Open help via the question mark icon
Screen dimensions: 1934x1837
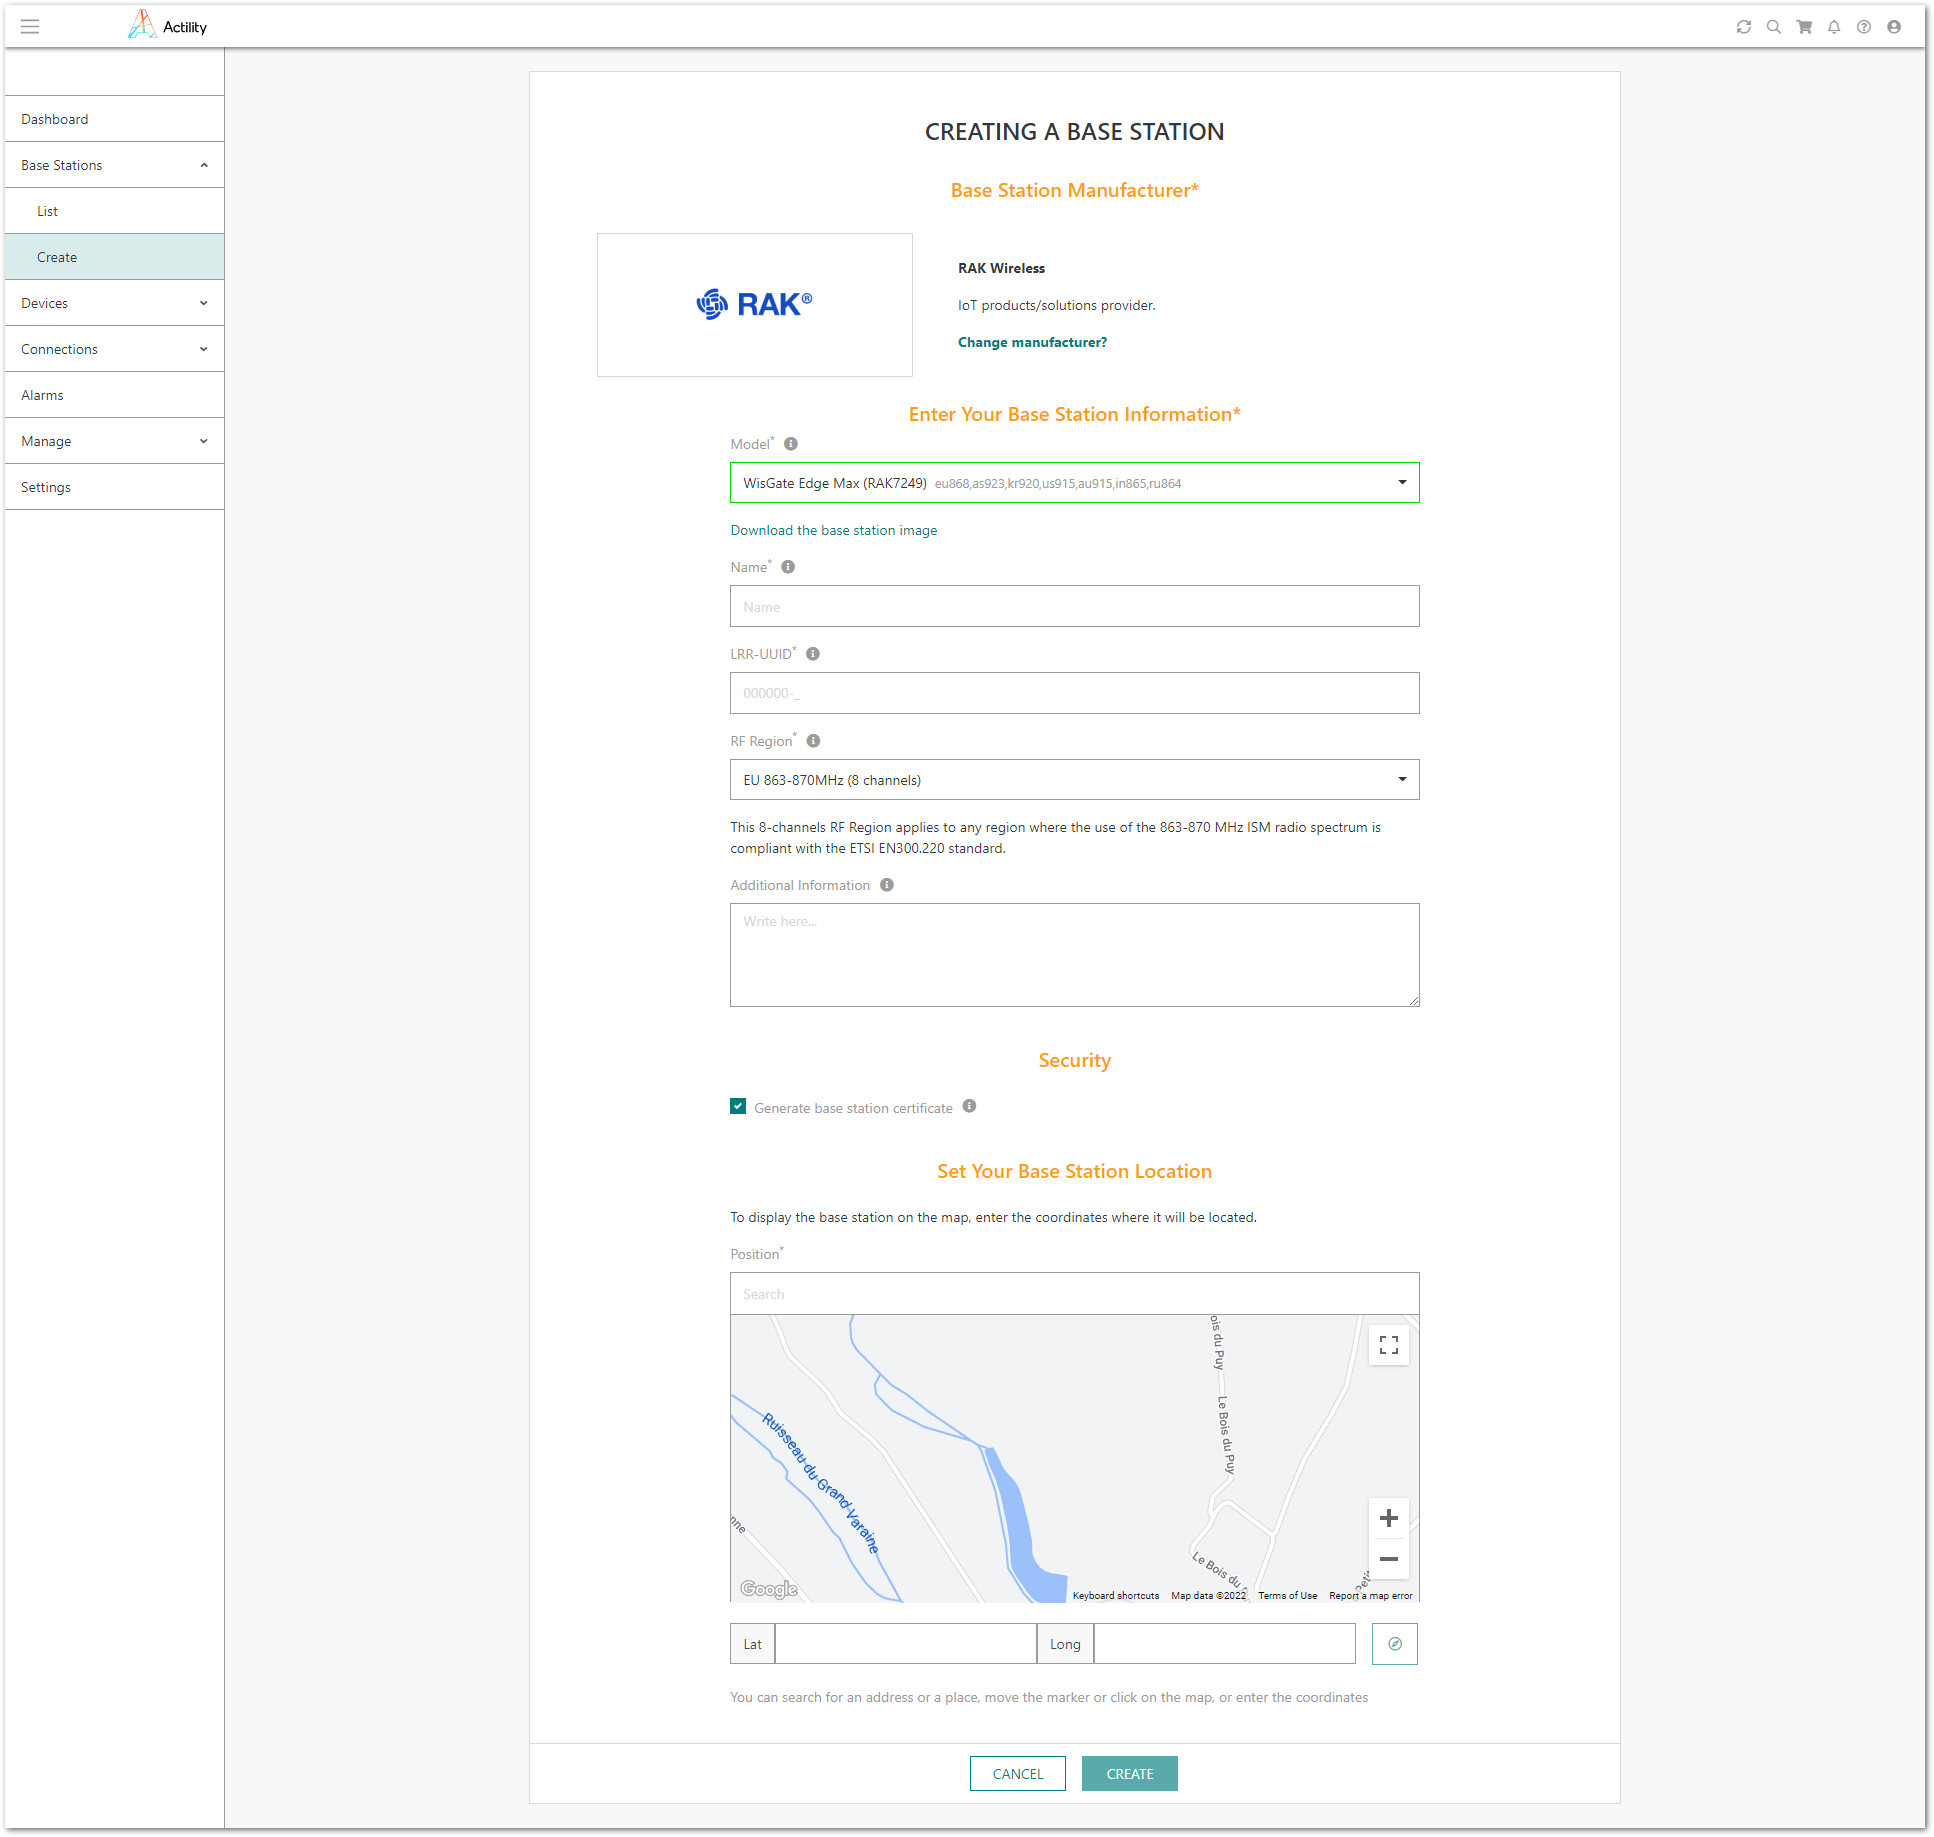pyautogui.click(x=1864, y=26)
